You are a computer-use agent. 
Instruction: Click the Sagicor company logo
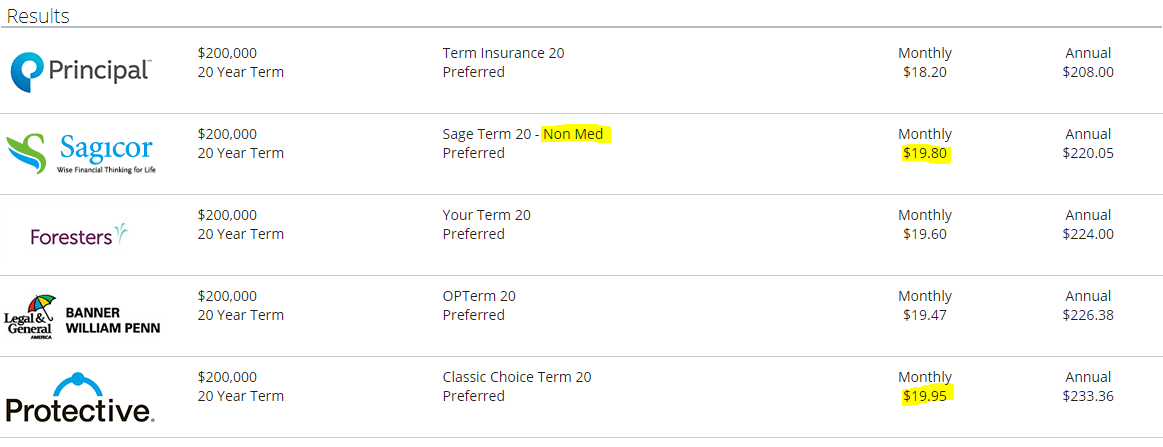(81, 153)
